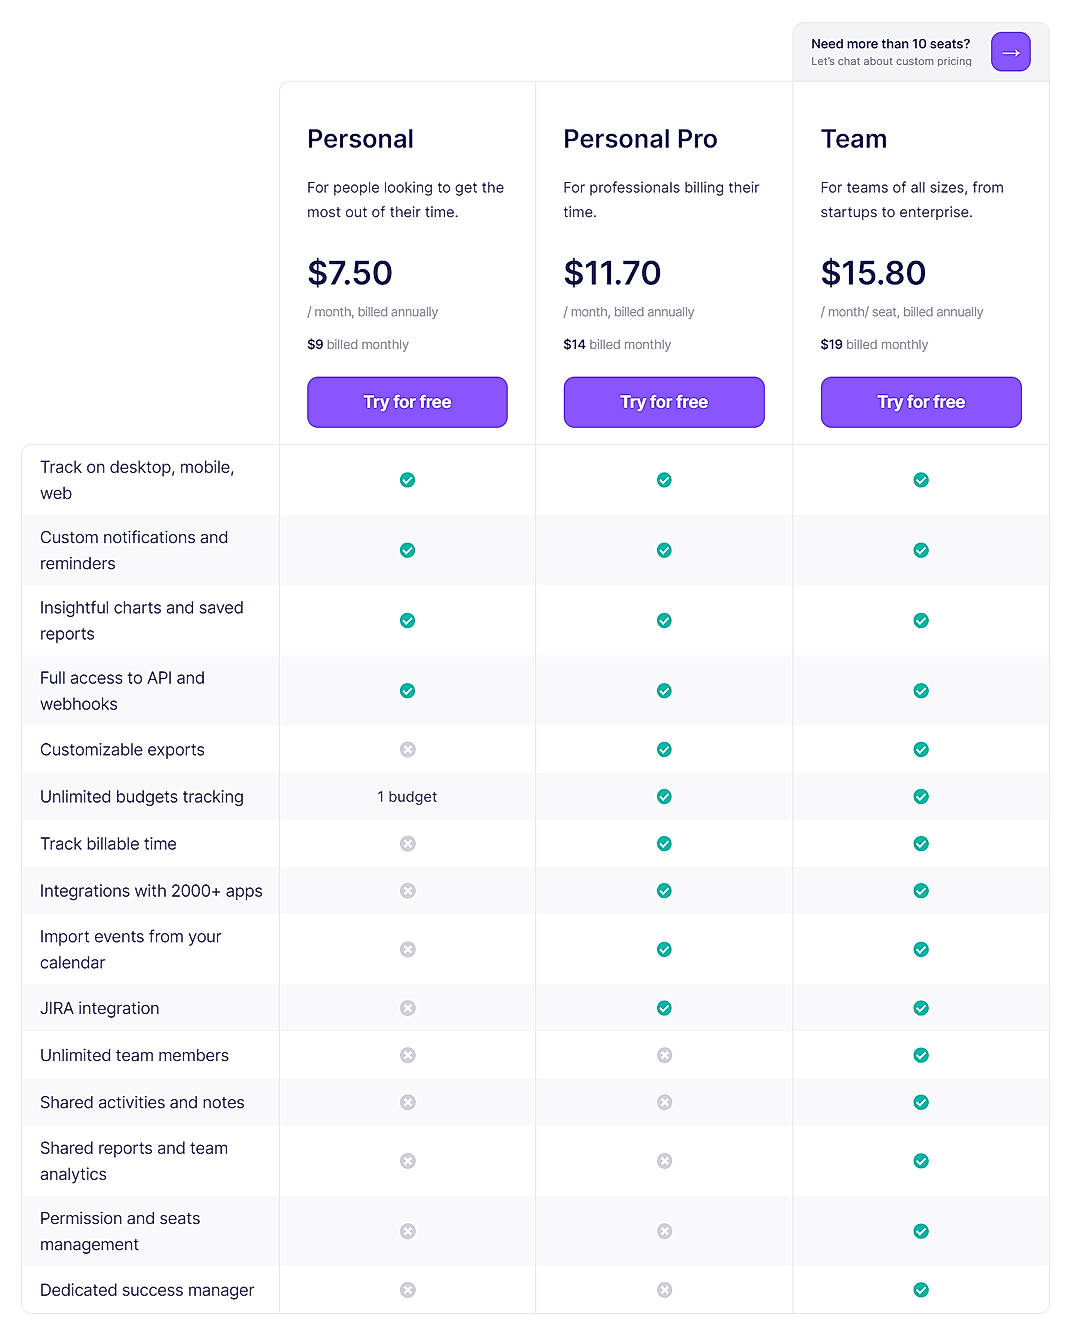This screenshot has height=1342, width=1070.
Task: Click the X for Personal Pro Permission management
Action: (x=663, y=1231)
